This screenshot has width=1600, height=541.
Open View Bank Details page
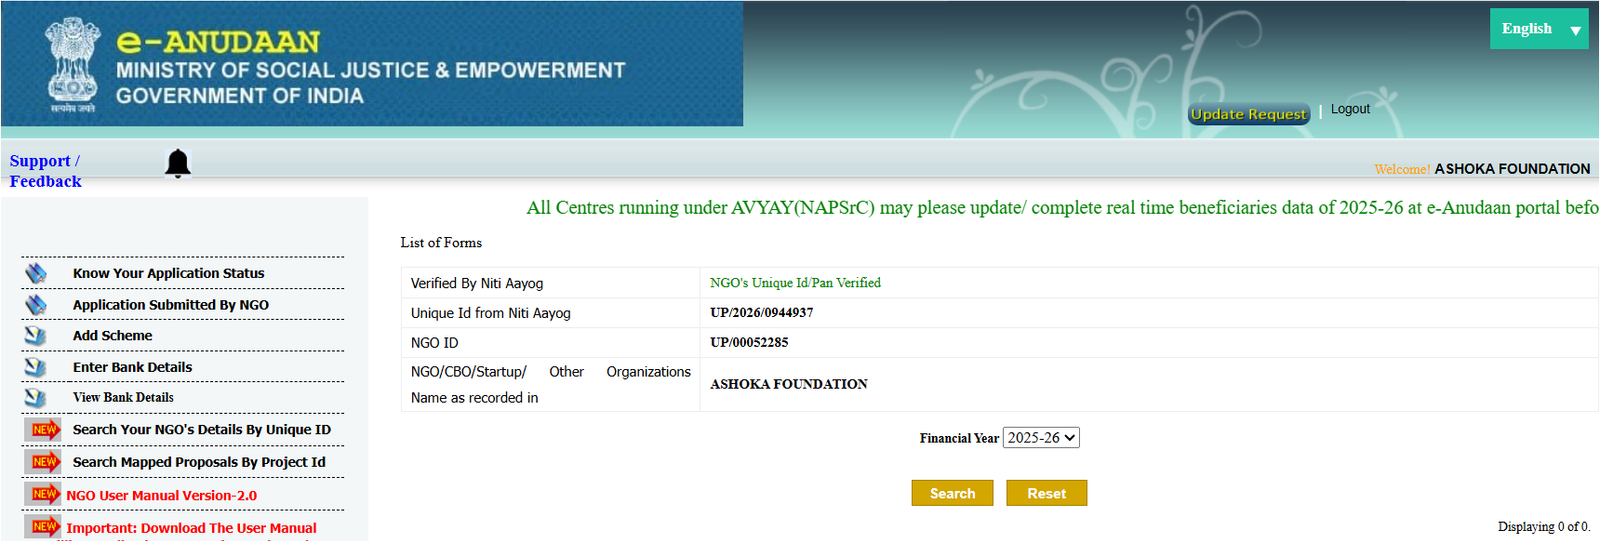[x=123, y=398]
